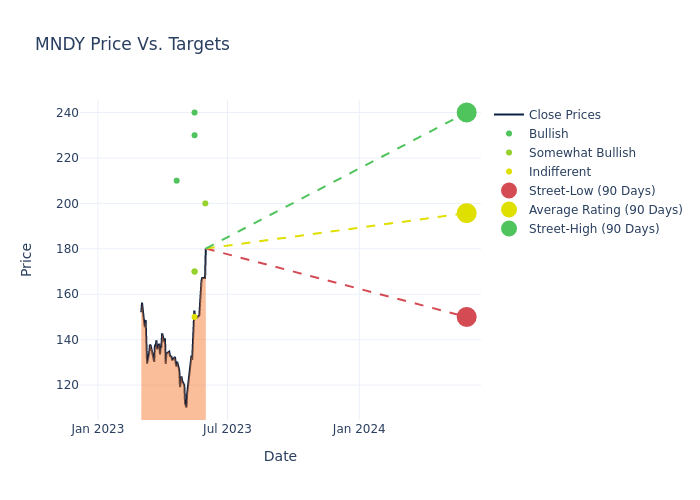Click the bullish dot at price 230
The width and height of the screenshot is (700, 500).
(x=194, y=135)
